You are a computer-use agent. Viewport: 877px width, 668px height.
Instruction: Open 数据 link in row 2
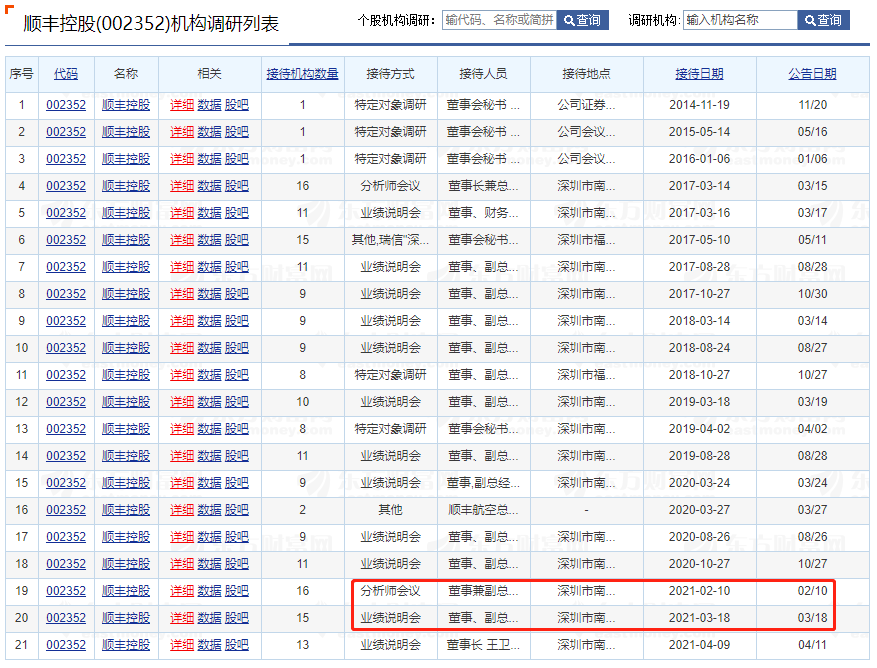pyautogui.click(x=209, y=132)
